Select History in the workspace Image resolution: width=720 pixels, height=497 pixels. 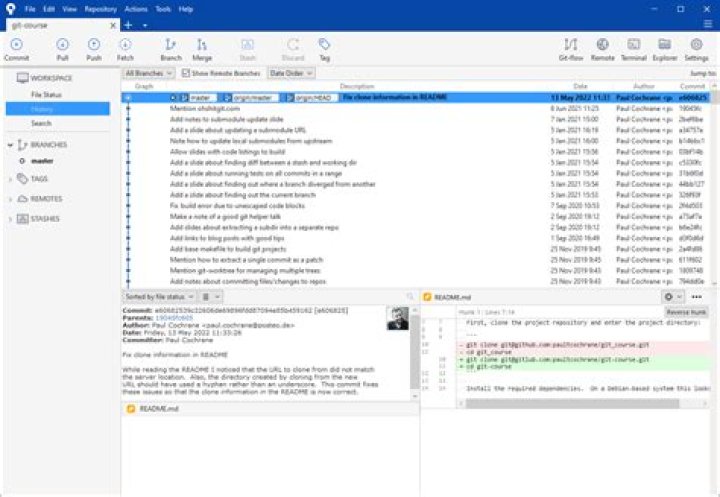(x=58, y=109)
